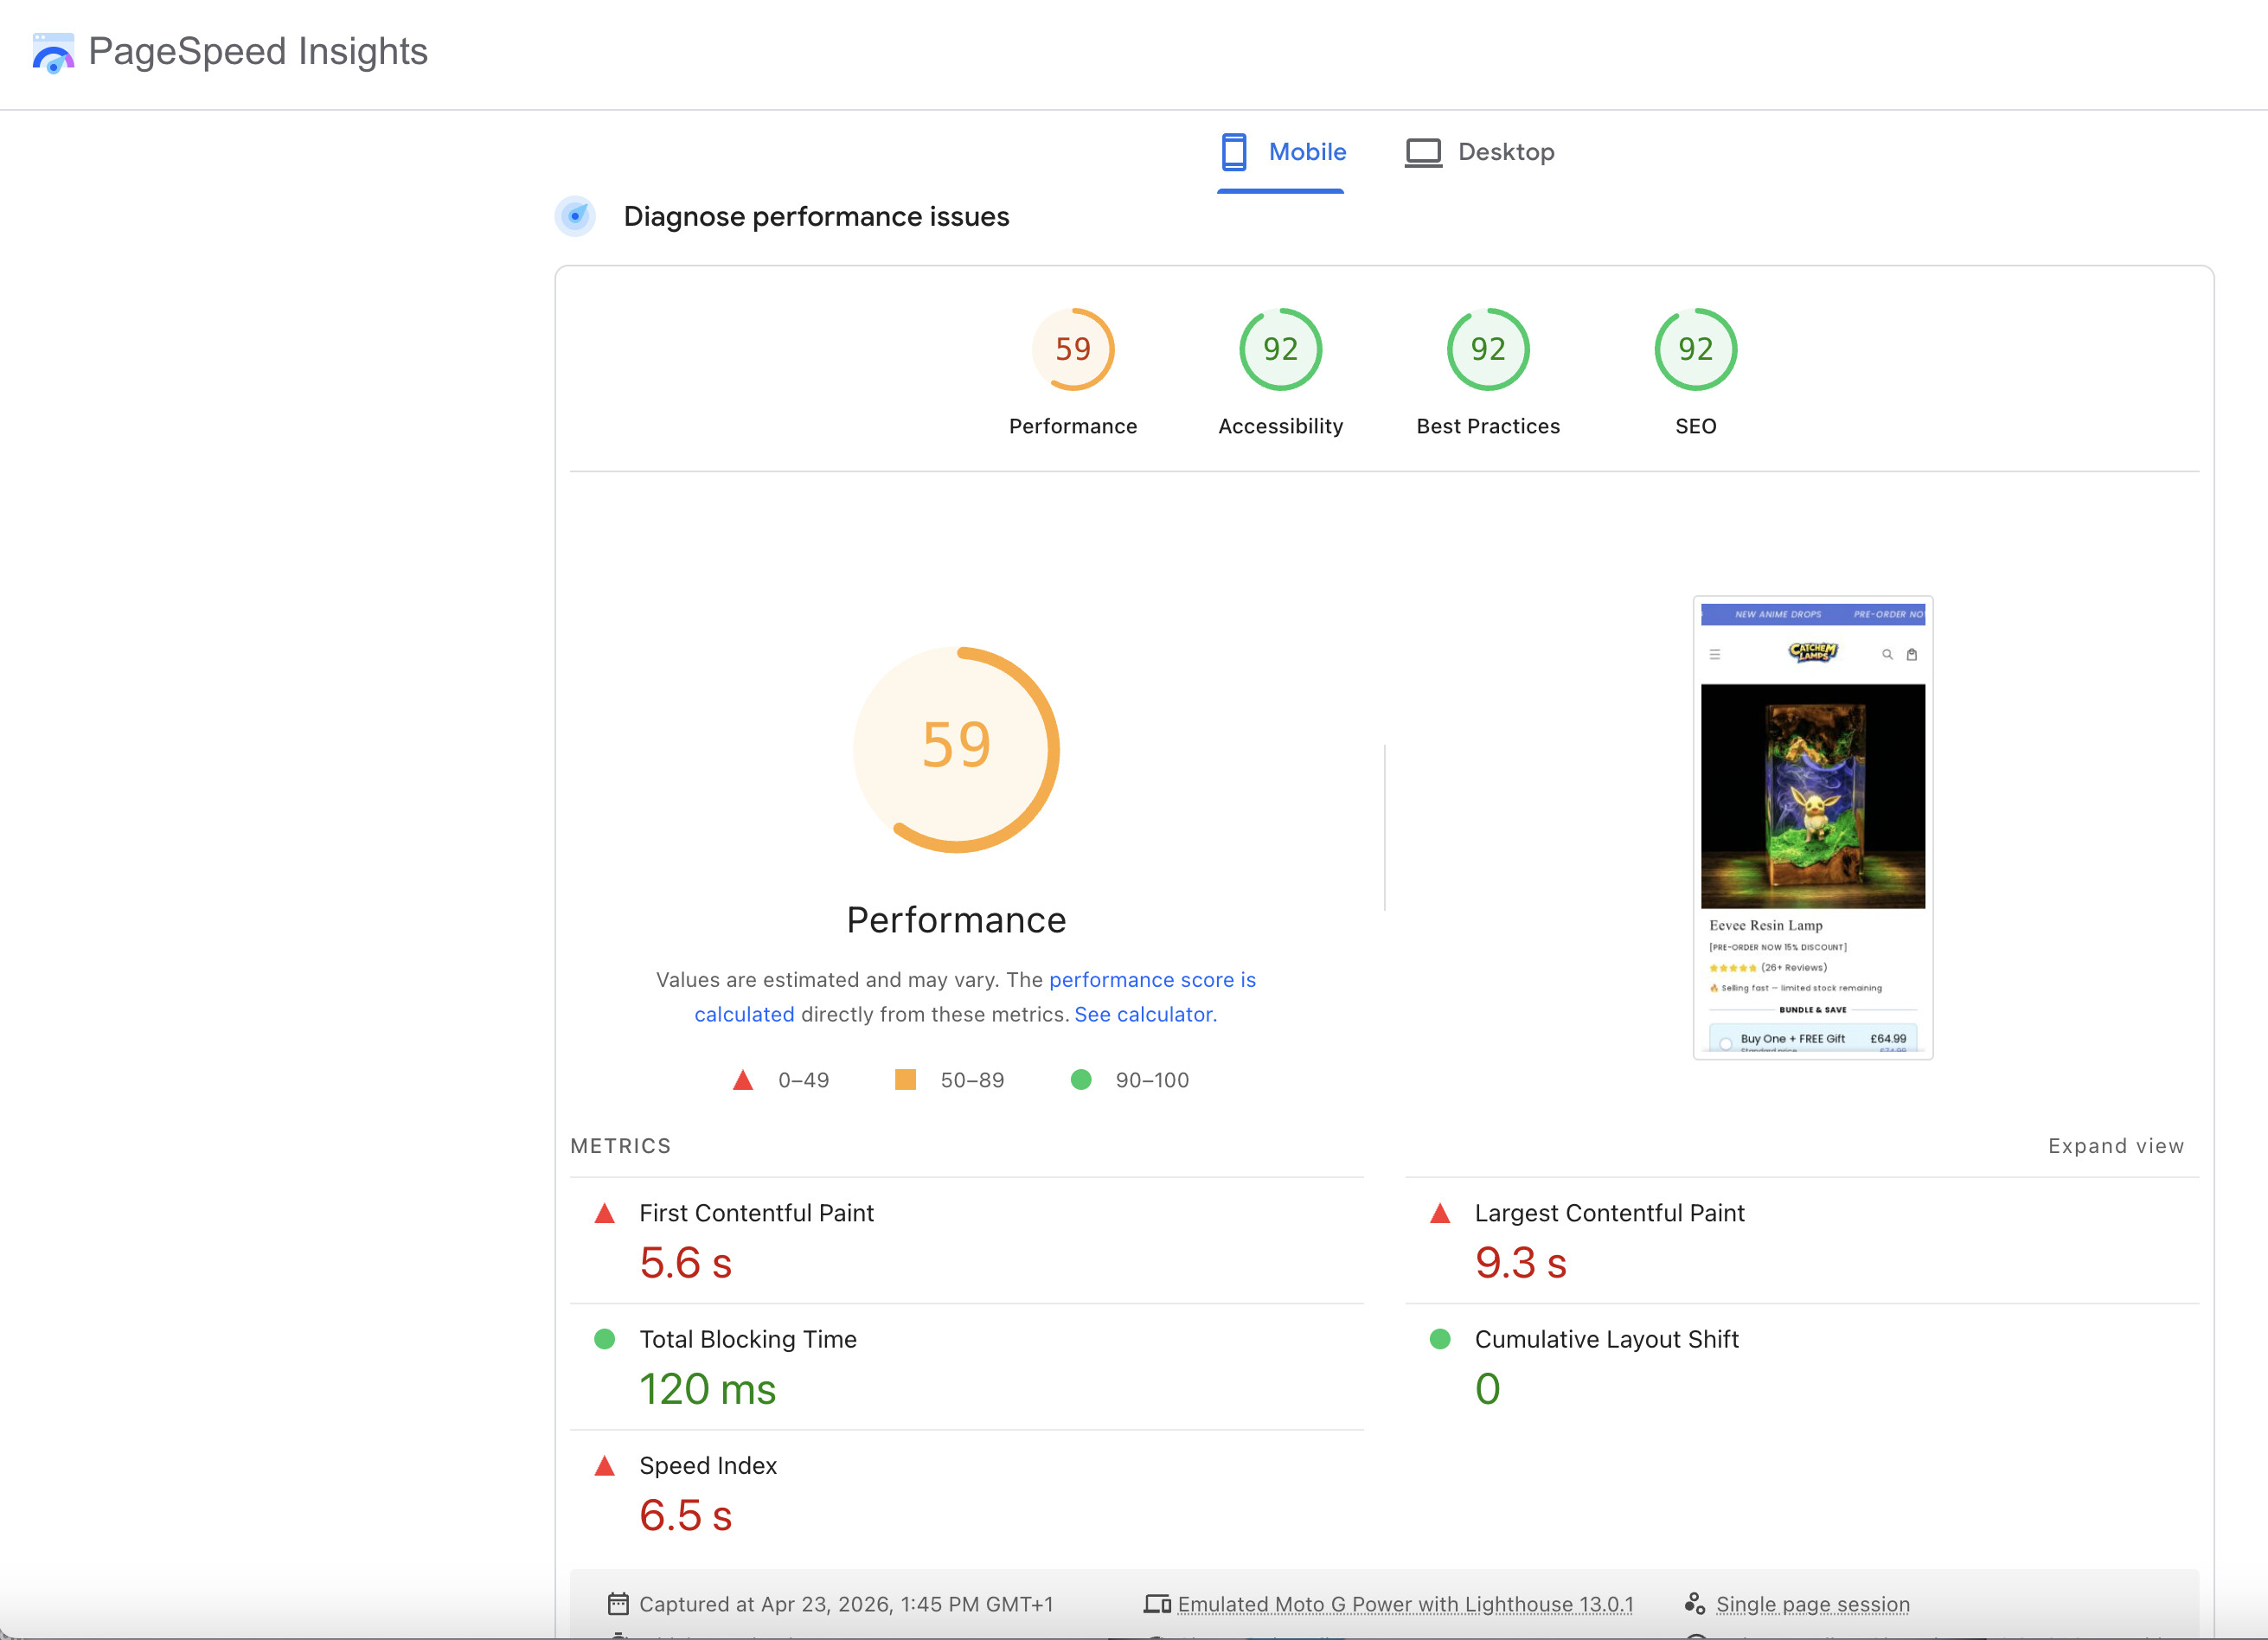Viewport: 2268px width, 1640px height.
Task: Click the Single page session icon
Action: (x=1694, y=1604)
